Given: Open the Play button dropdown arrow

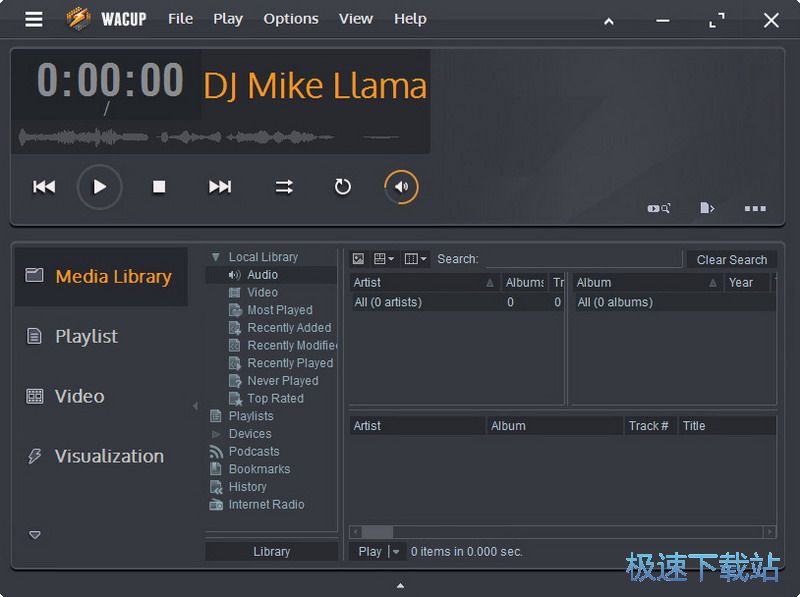Looking at the screenshot, I should tap(396, 552).
